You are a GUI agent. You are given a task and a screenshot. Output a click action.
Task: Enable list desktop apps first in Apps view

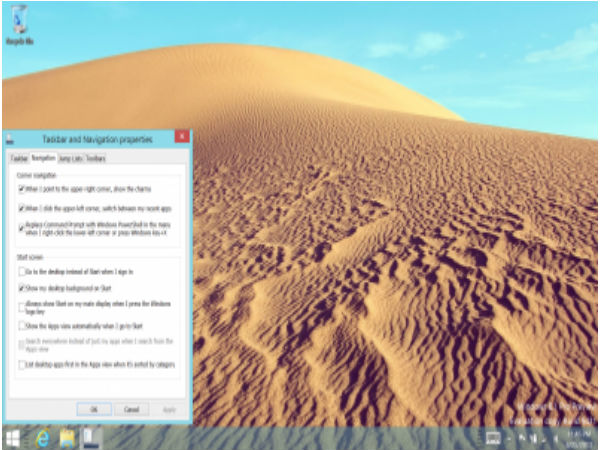pyautogui.click(x=22, y=365)
